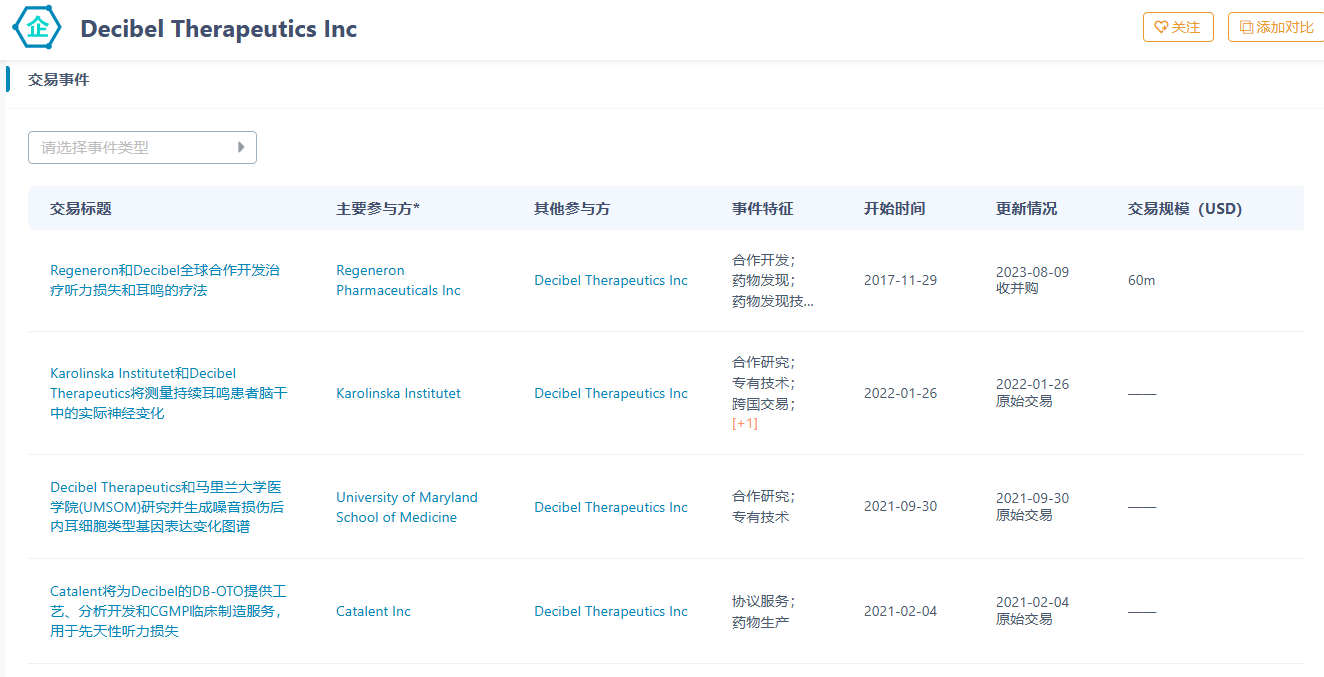
Task: Click the hexagon company logo icon
Action: 37,28
